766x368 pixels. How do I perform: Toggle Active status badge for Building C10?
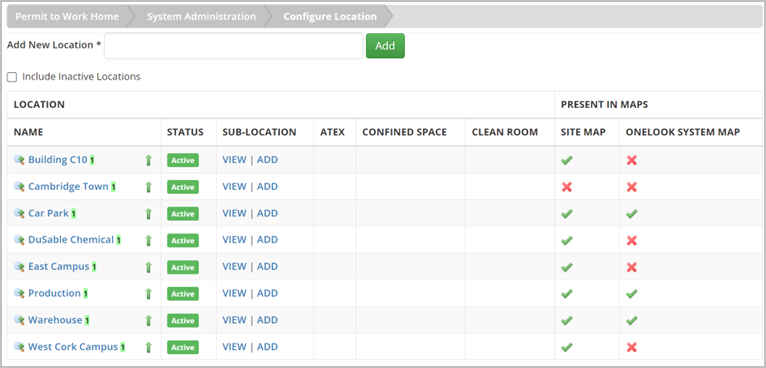(183, 160)
